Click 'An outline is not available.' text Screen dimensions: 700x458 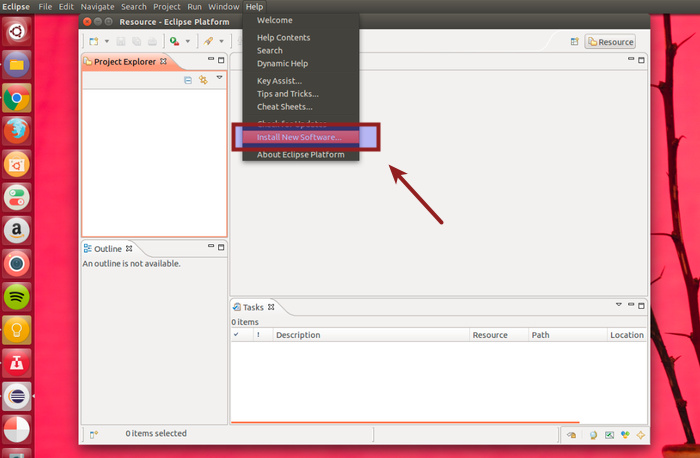(x=131, y=264)
